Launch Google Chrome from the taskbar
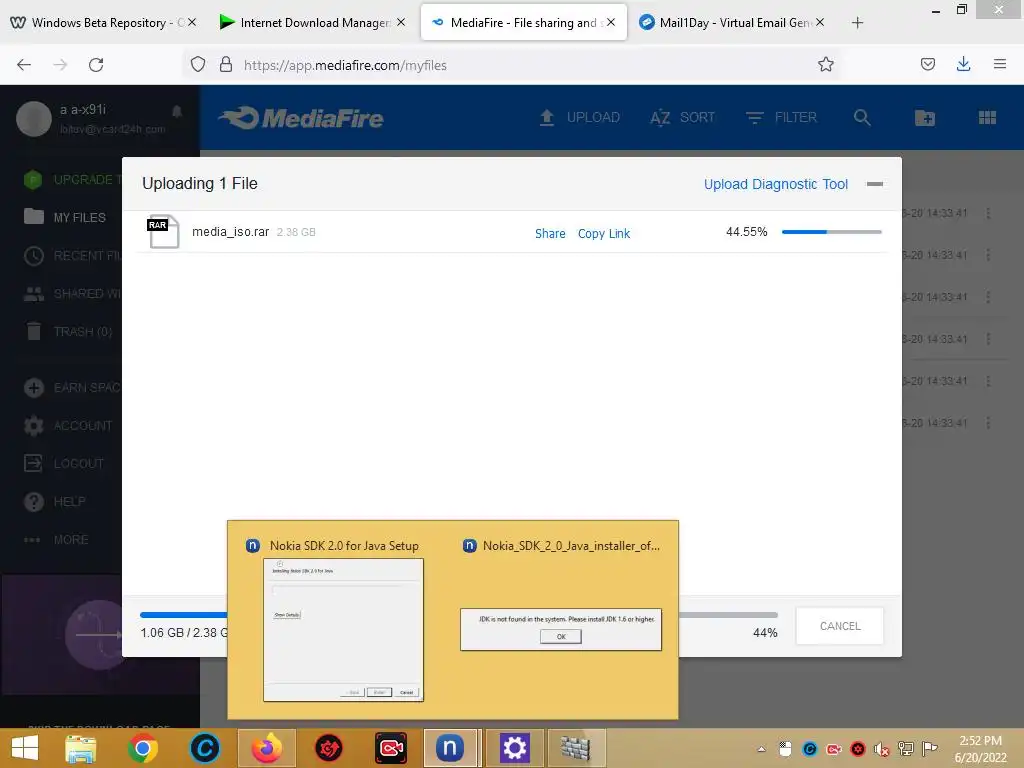 coord(142,748)
